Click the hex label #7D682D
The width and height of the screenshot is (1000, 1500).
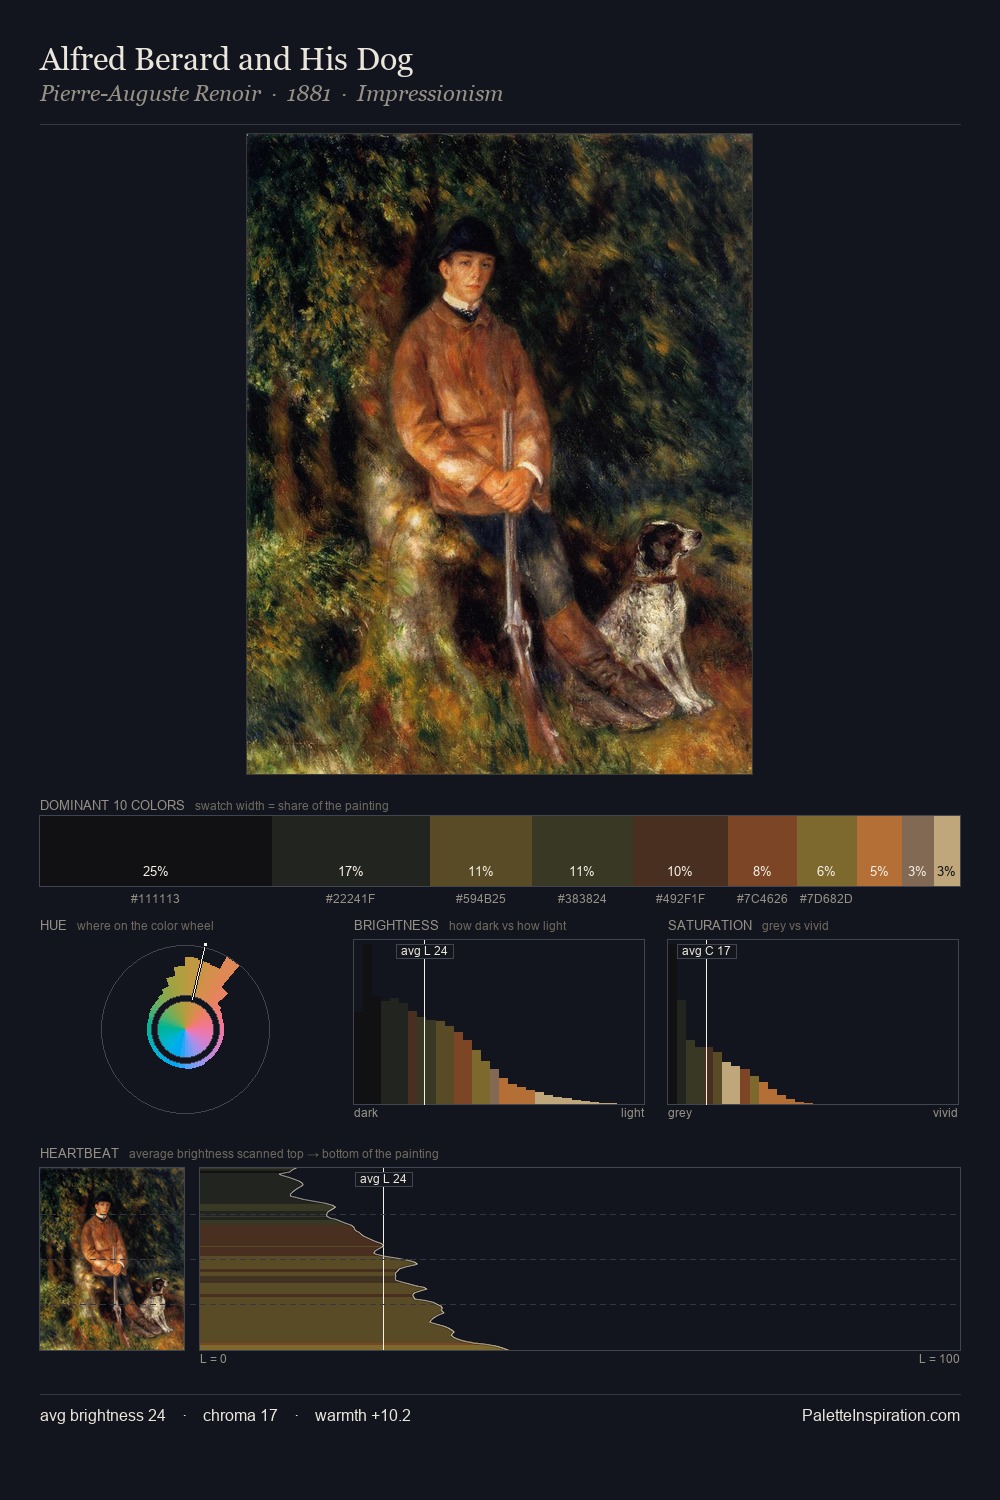click(x=826, y=899)
